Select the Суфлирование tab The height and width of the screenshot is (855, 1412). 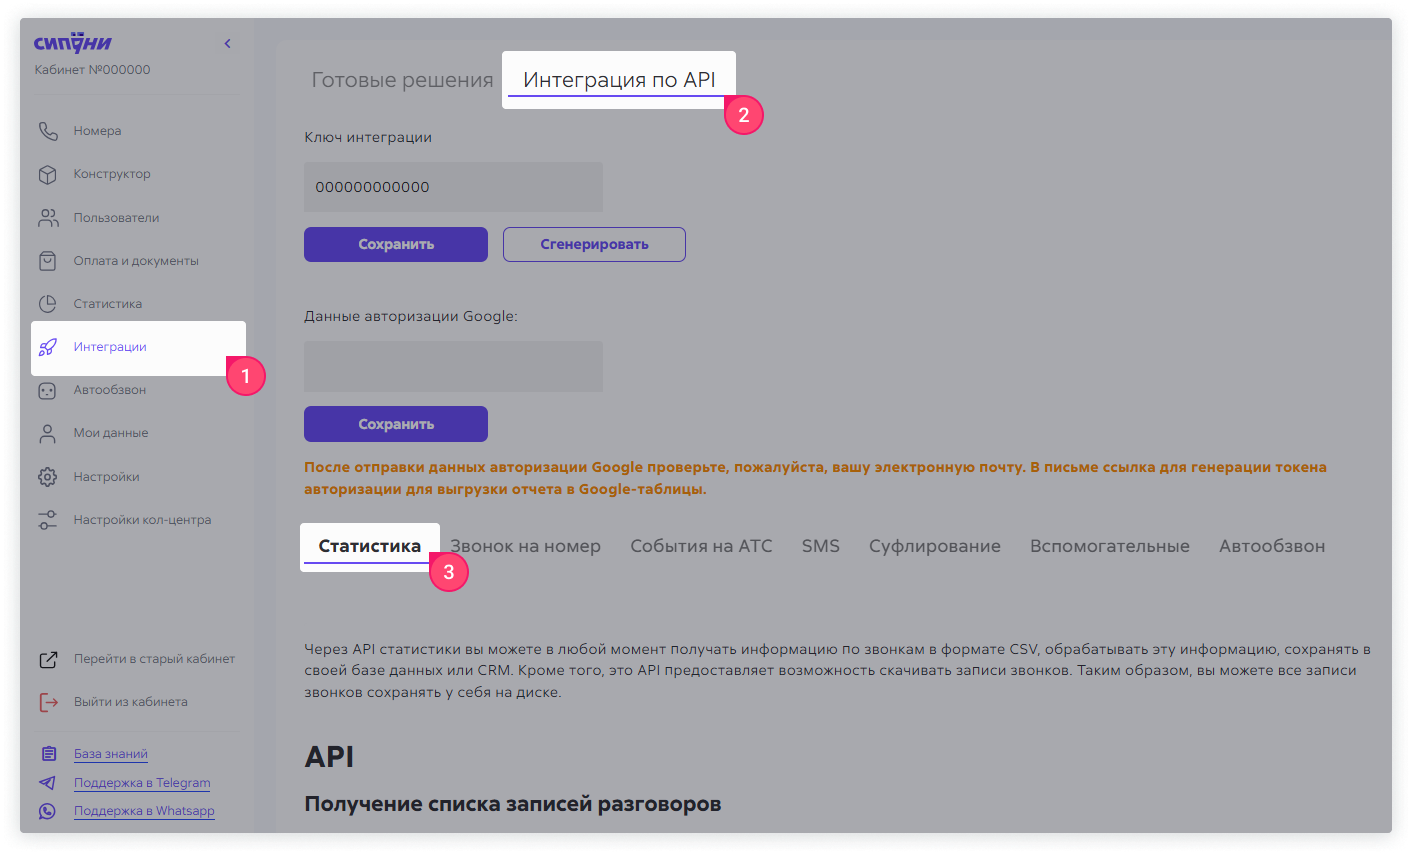tap(934, 545)
